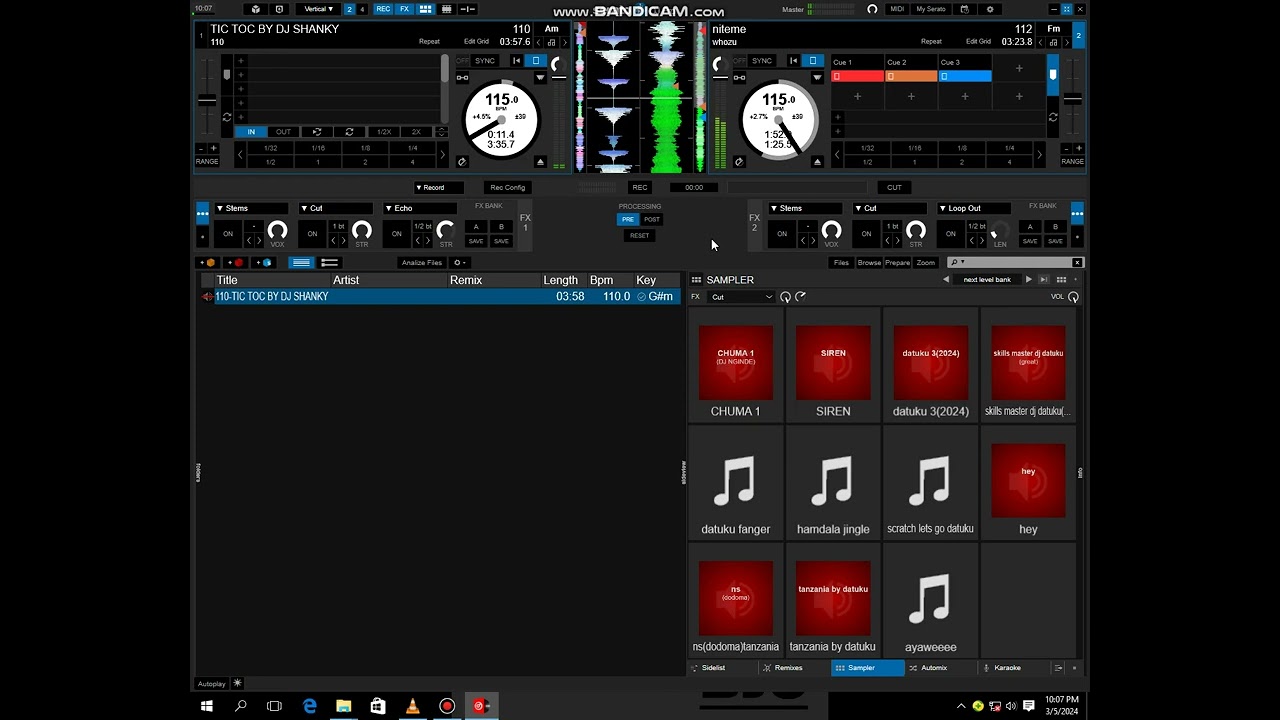Open My Serato
1280x720 pixels.
(931, 9)
